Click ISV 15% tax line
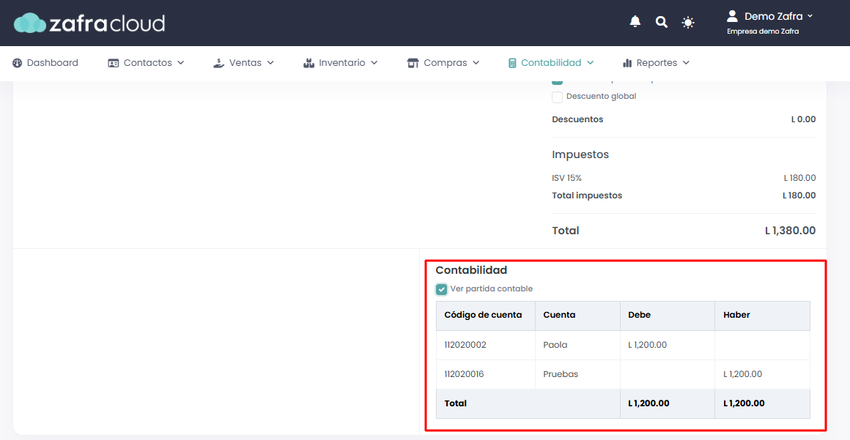This screenshot has width=850, height=440. (x=566, y=178)
